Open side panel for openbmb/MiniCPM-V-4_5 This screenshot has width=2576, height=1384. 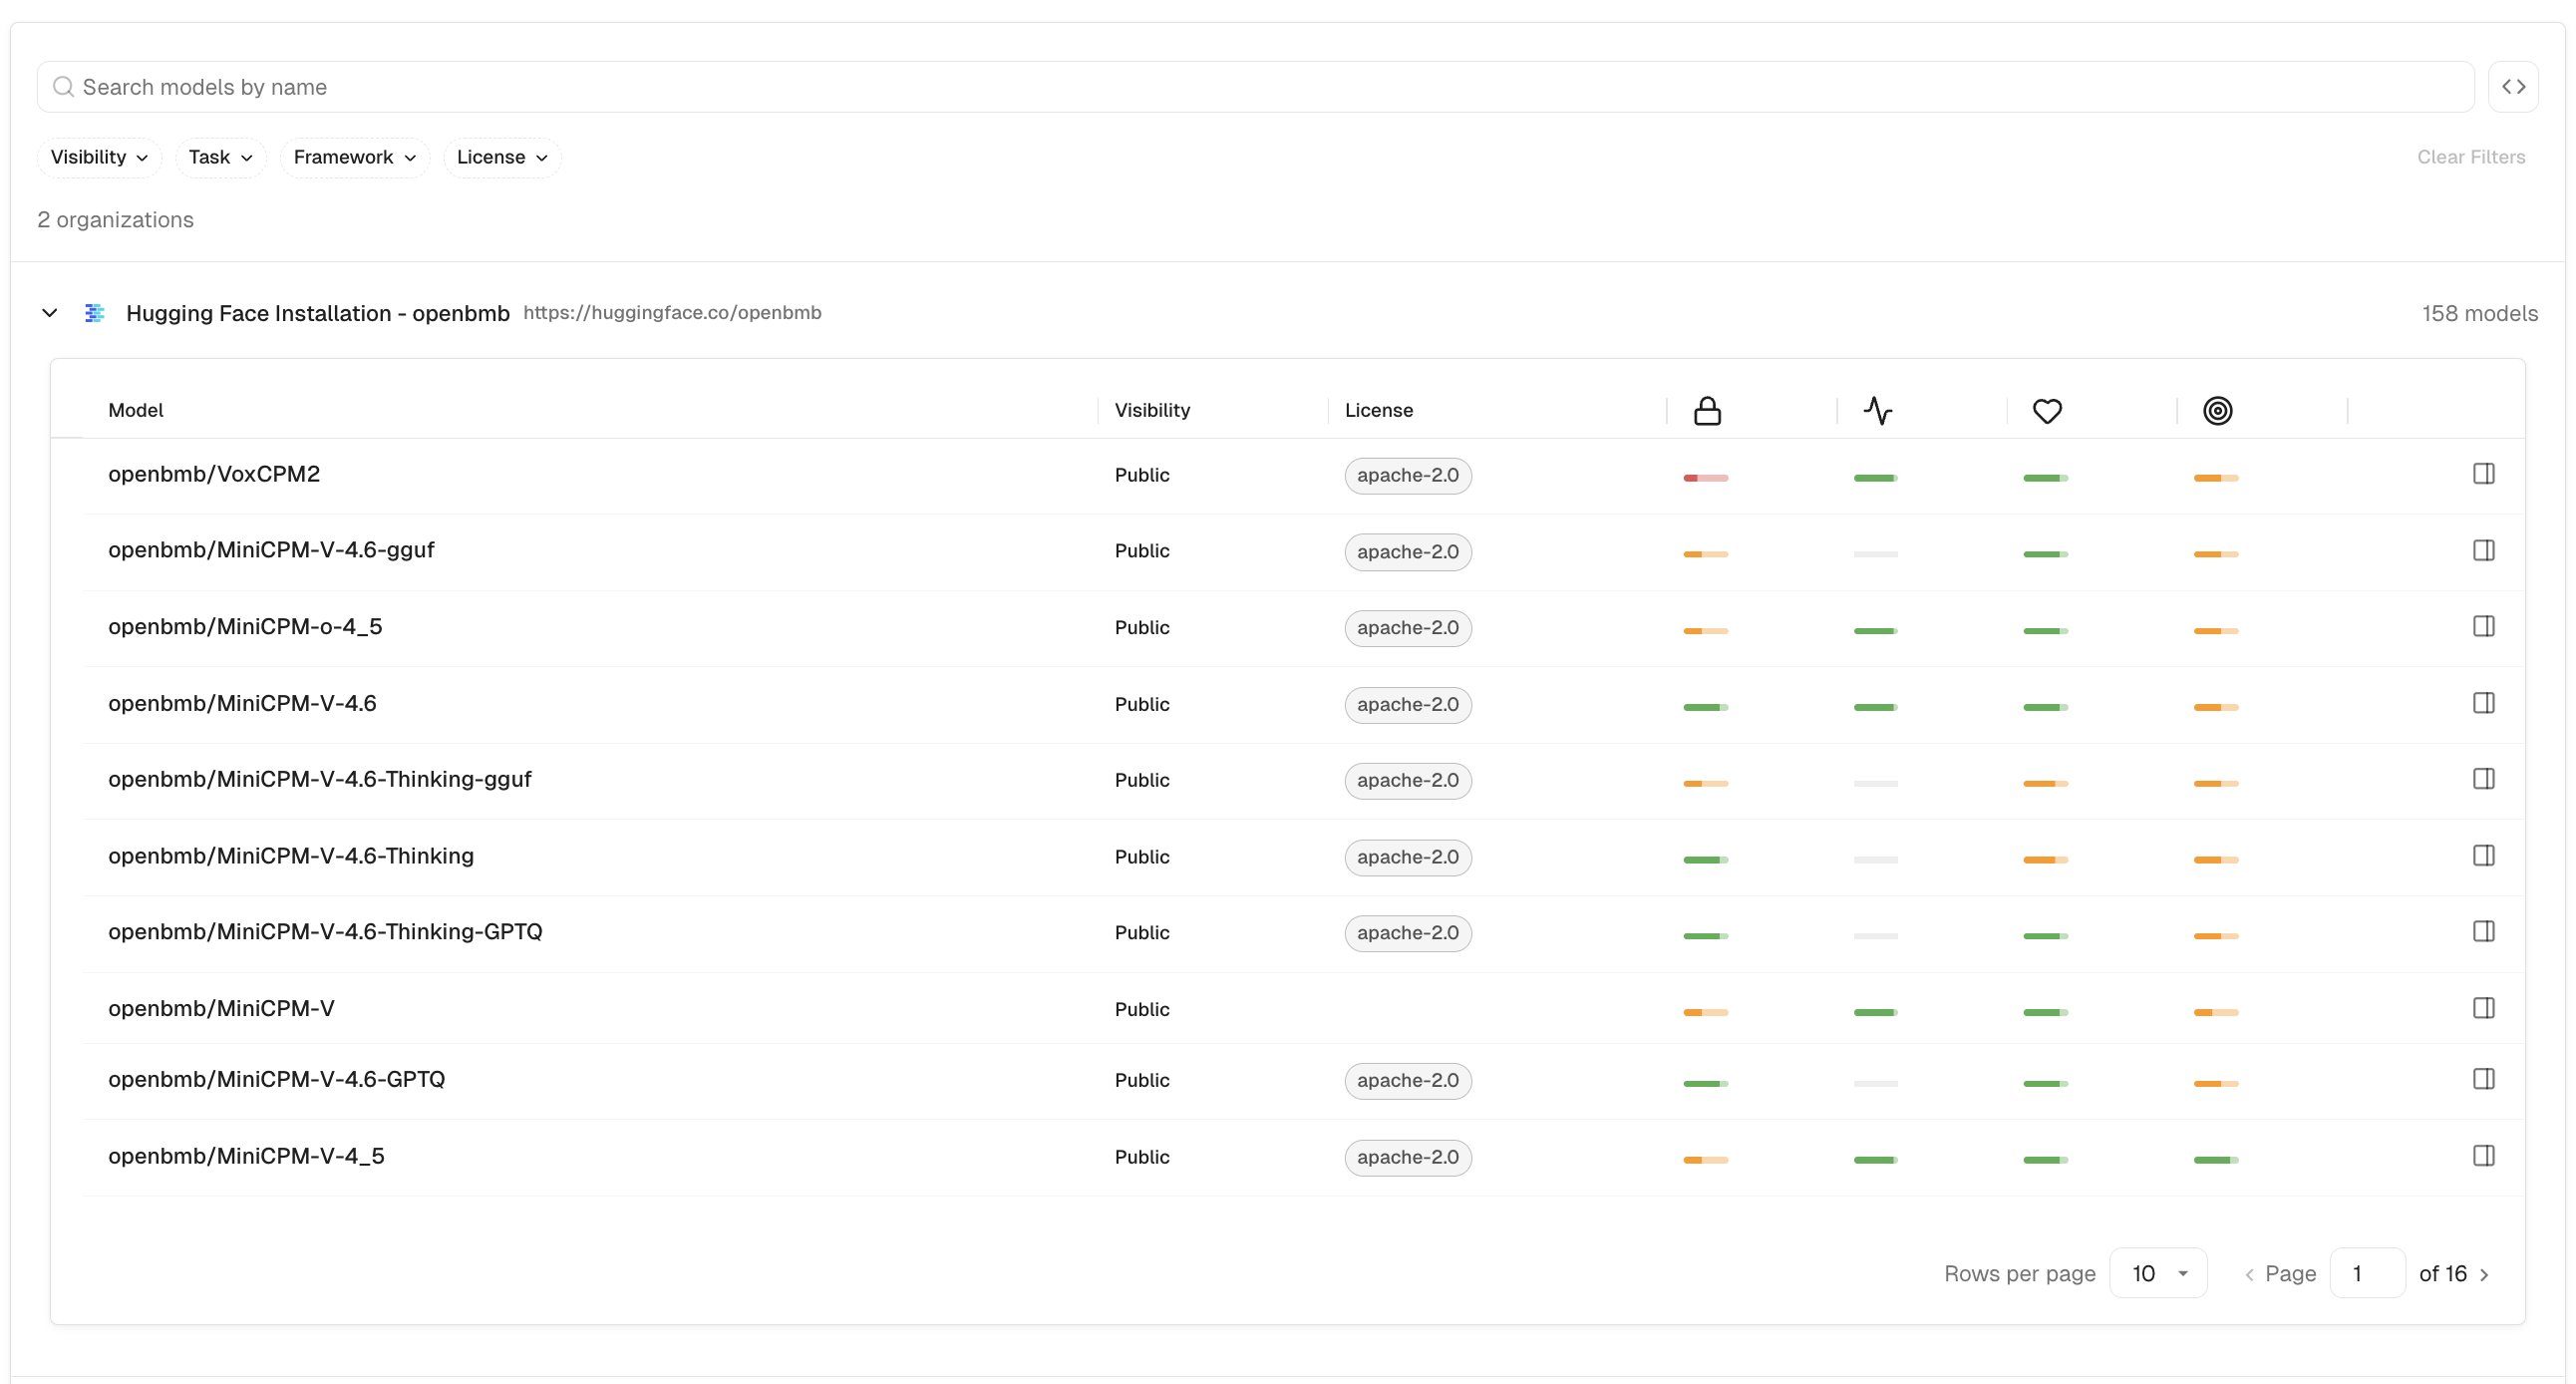(x=2483, y=1156)
